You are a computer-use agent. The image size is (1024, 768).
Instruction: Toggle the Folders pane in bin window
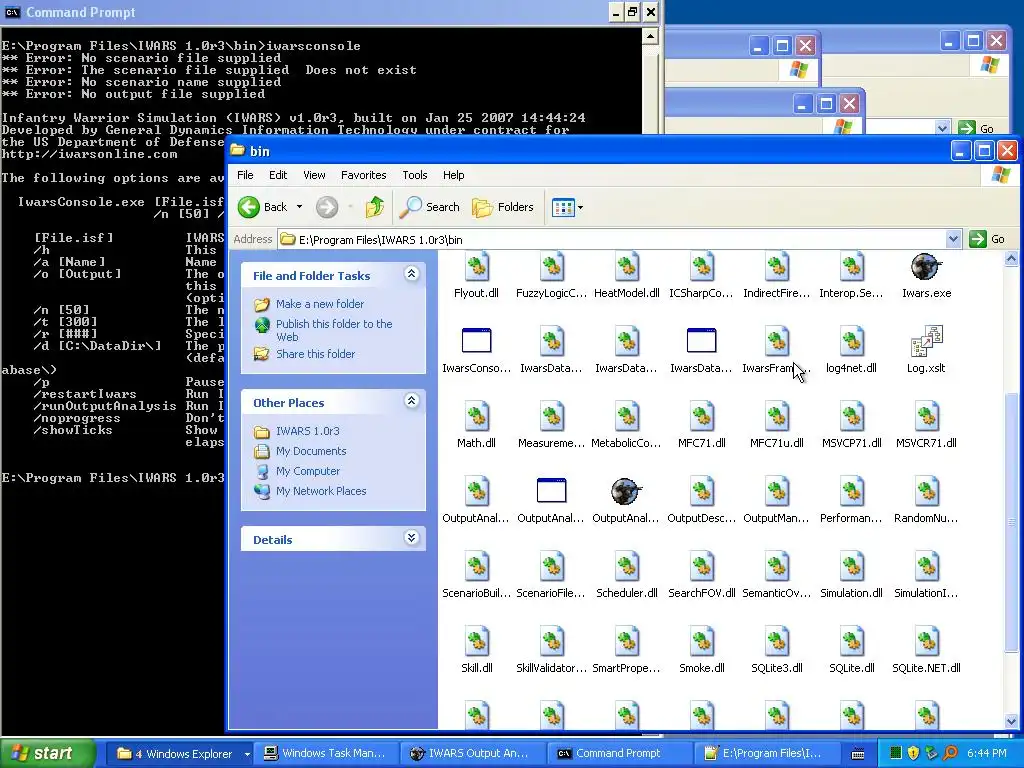click(503, 207)
